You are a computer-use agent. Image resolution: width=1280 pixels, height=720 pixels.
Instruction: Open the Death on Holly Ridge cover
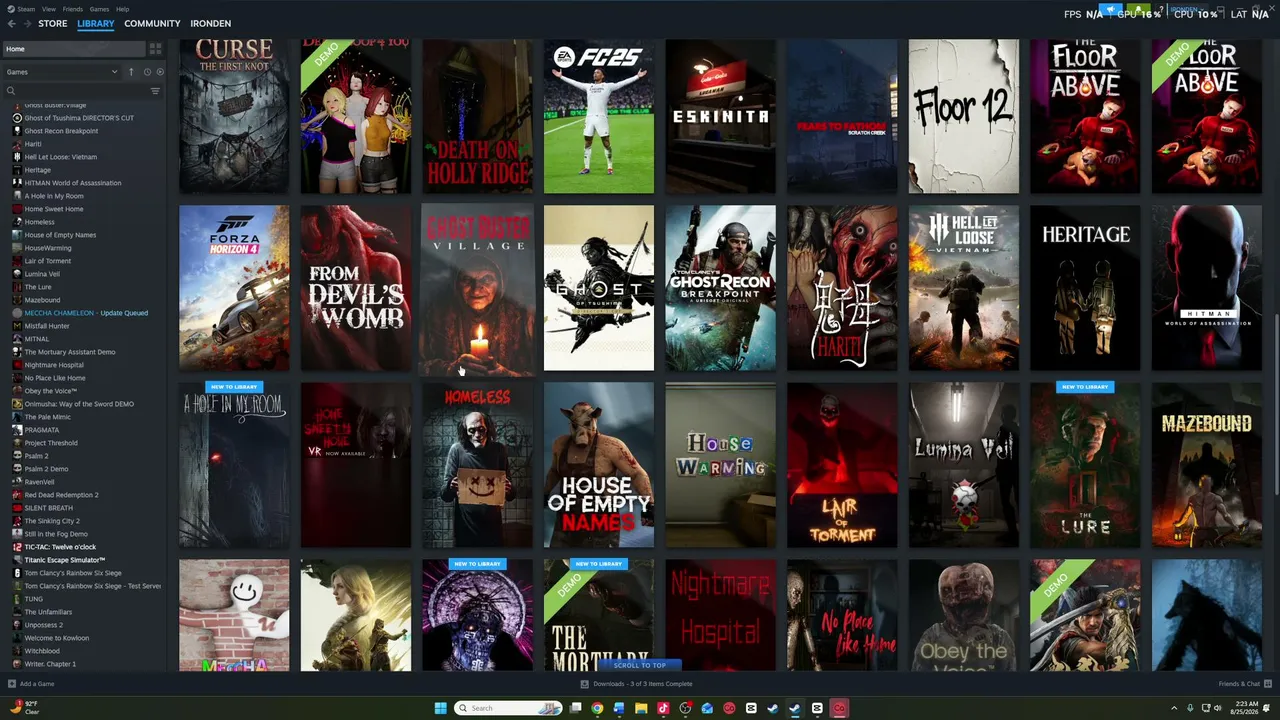pos(477,115)
